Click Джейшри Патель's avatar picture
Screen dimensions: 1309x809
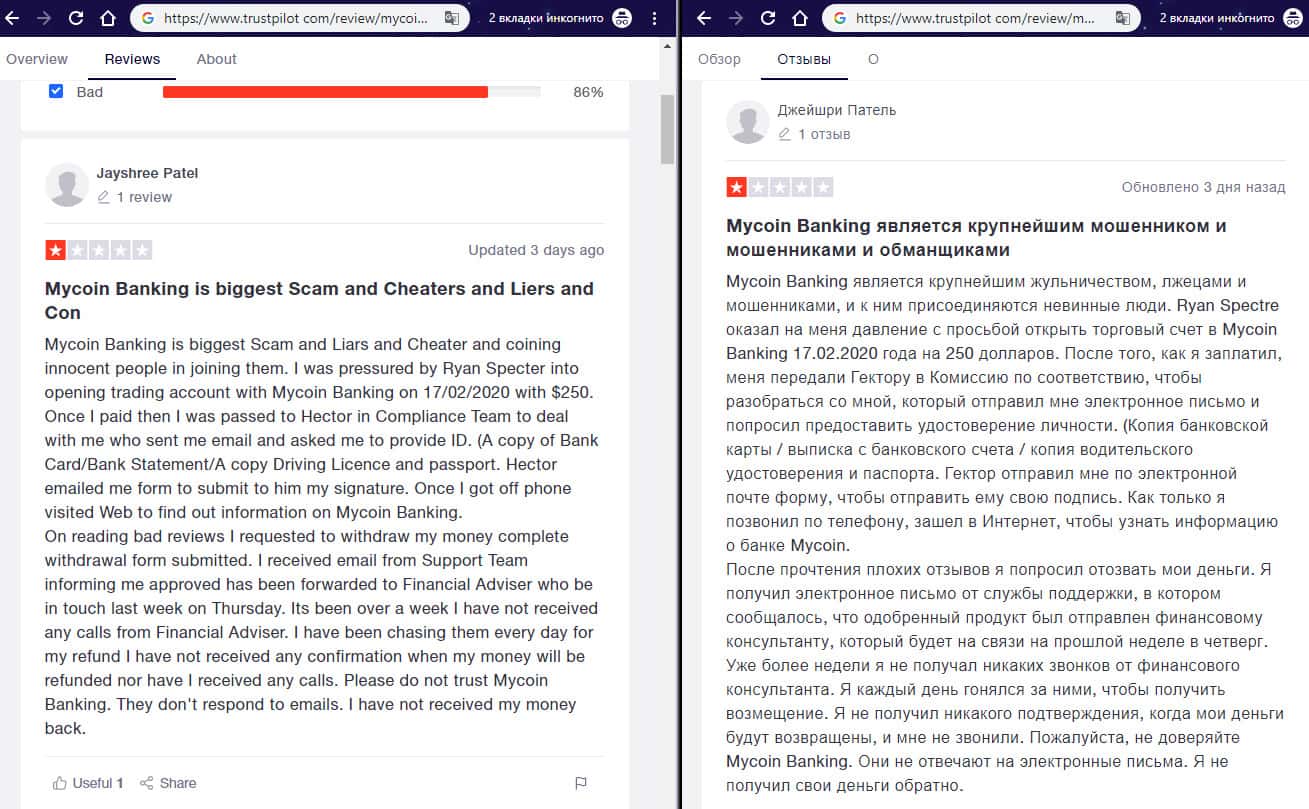tap(748, 122)
